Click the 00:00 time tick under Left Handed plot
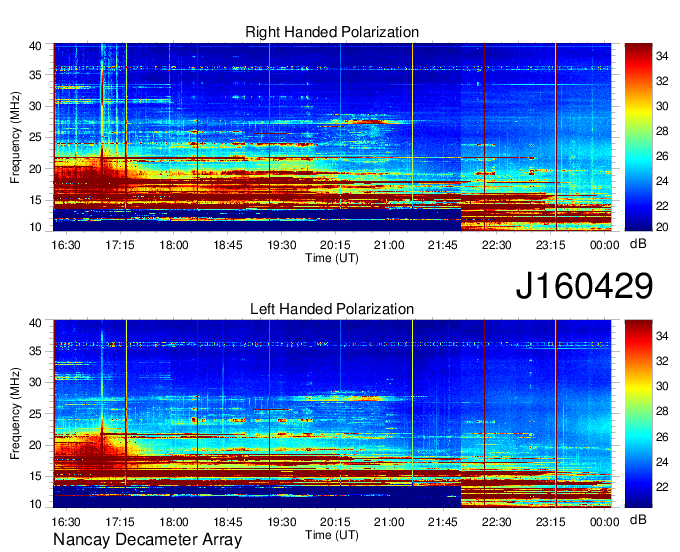This screenshot has width=680, height=552. pos(605,522)
